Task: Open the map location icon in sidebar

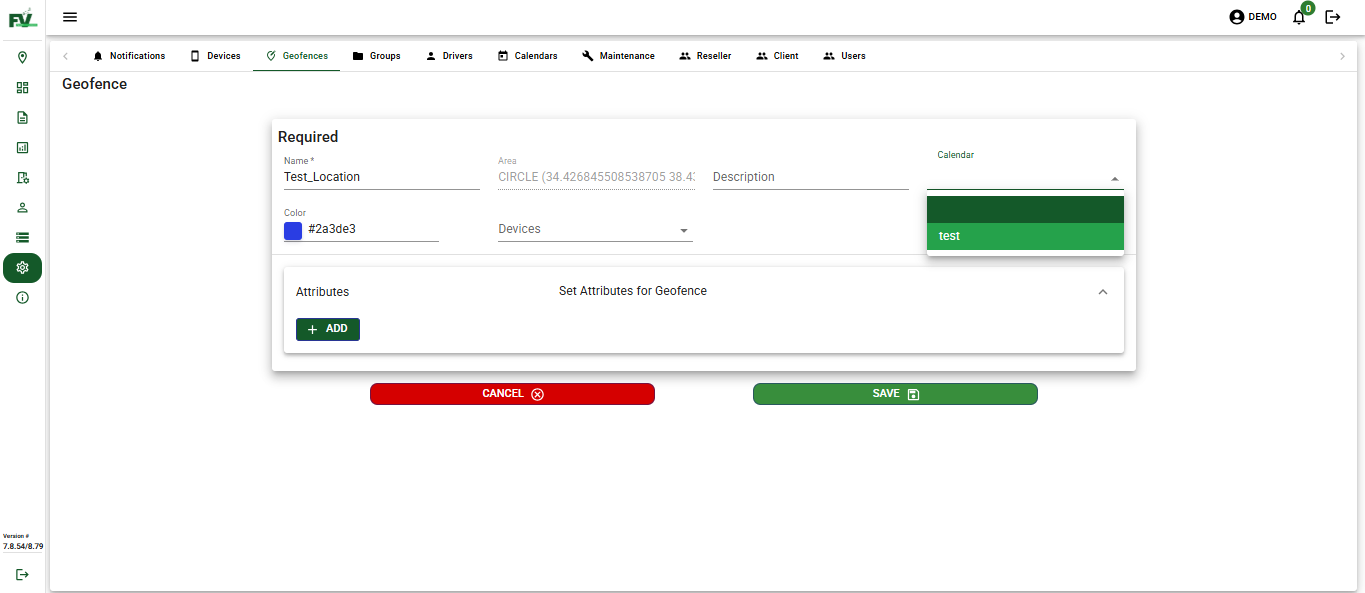Action: [x=22, y=57]
